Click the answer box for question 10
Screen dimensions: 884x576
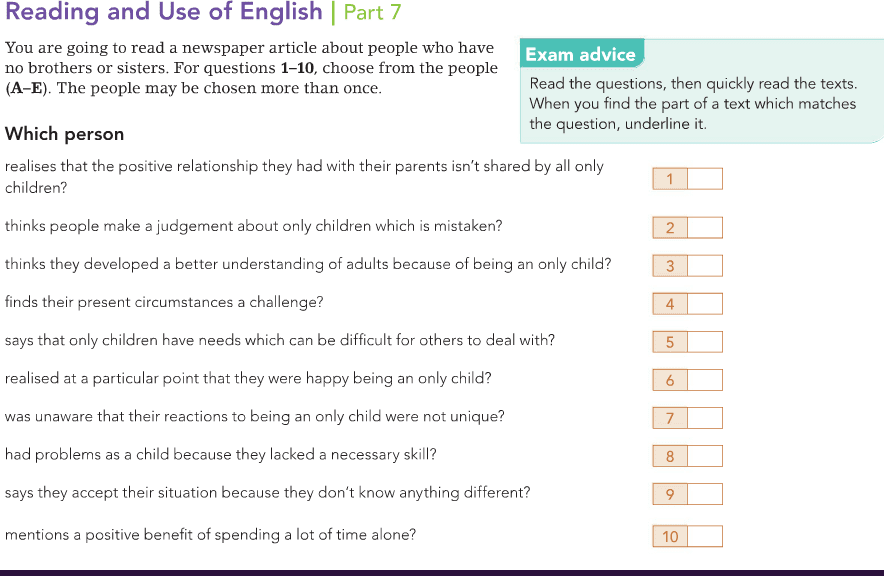point(704,536)
